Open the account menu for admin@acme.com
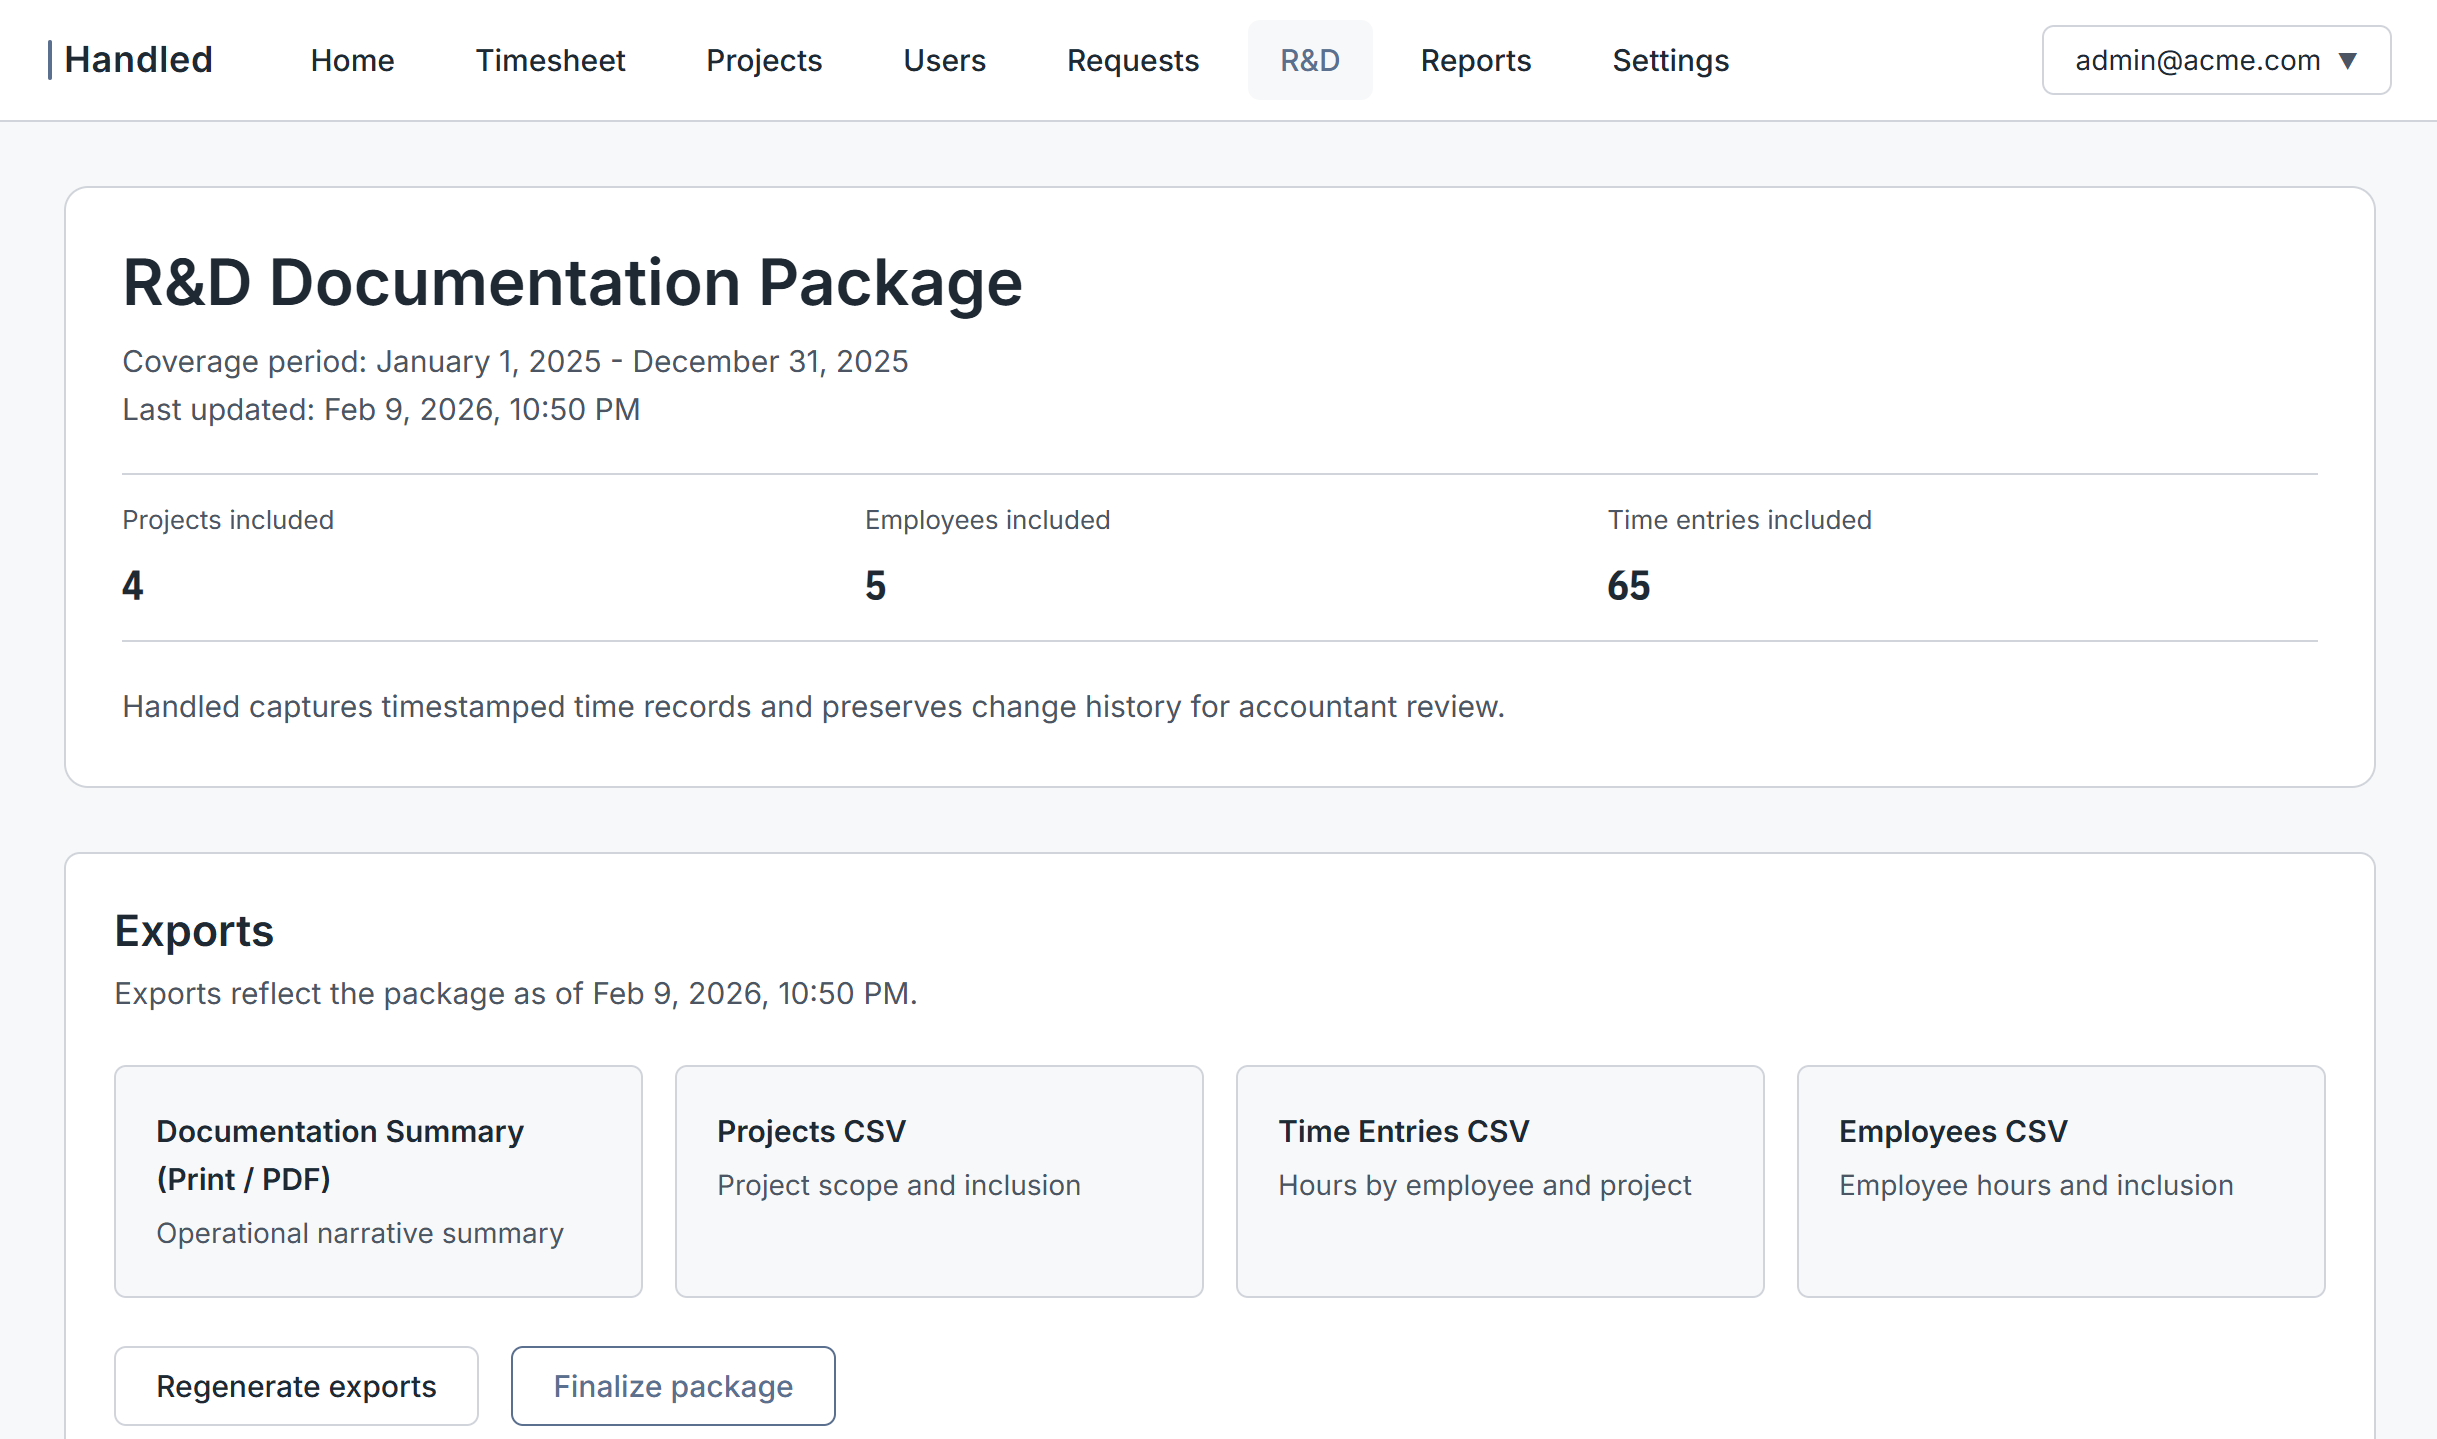This screenshot has width=2437, height=1439. (x=2213, y=60)
